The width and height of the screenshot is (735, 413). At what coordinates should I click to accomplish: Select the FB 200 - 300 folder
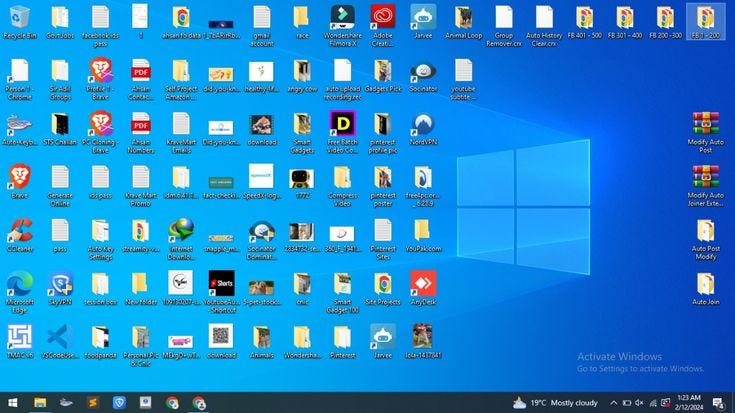tap(665, 22)
